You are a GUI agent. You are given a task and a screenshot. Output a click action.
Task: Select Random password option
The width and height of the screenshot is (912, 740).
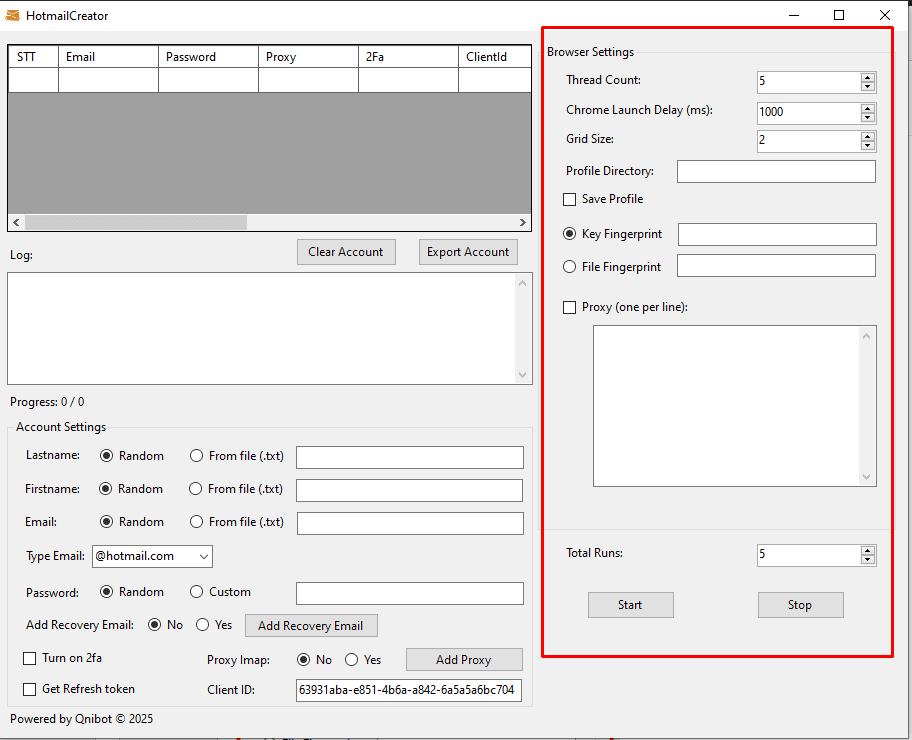click(x=106, y=592)
